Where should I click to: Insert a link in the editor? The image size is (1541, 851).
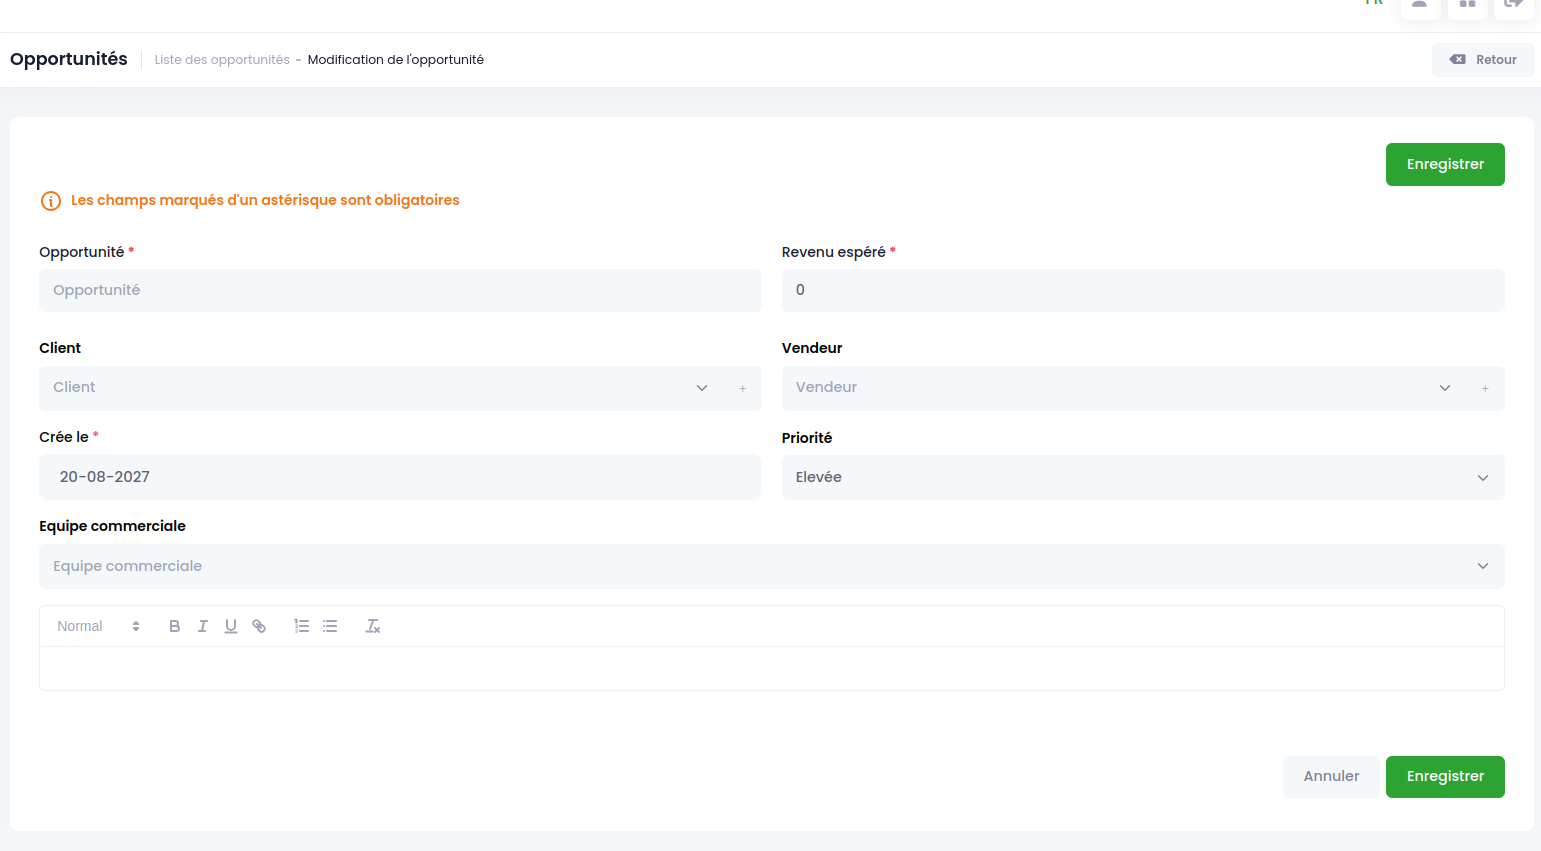259,626
